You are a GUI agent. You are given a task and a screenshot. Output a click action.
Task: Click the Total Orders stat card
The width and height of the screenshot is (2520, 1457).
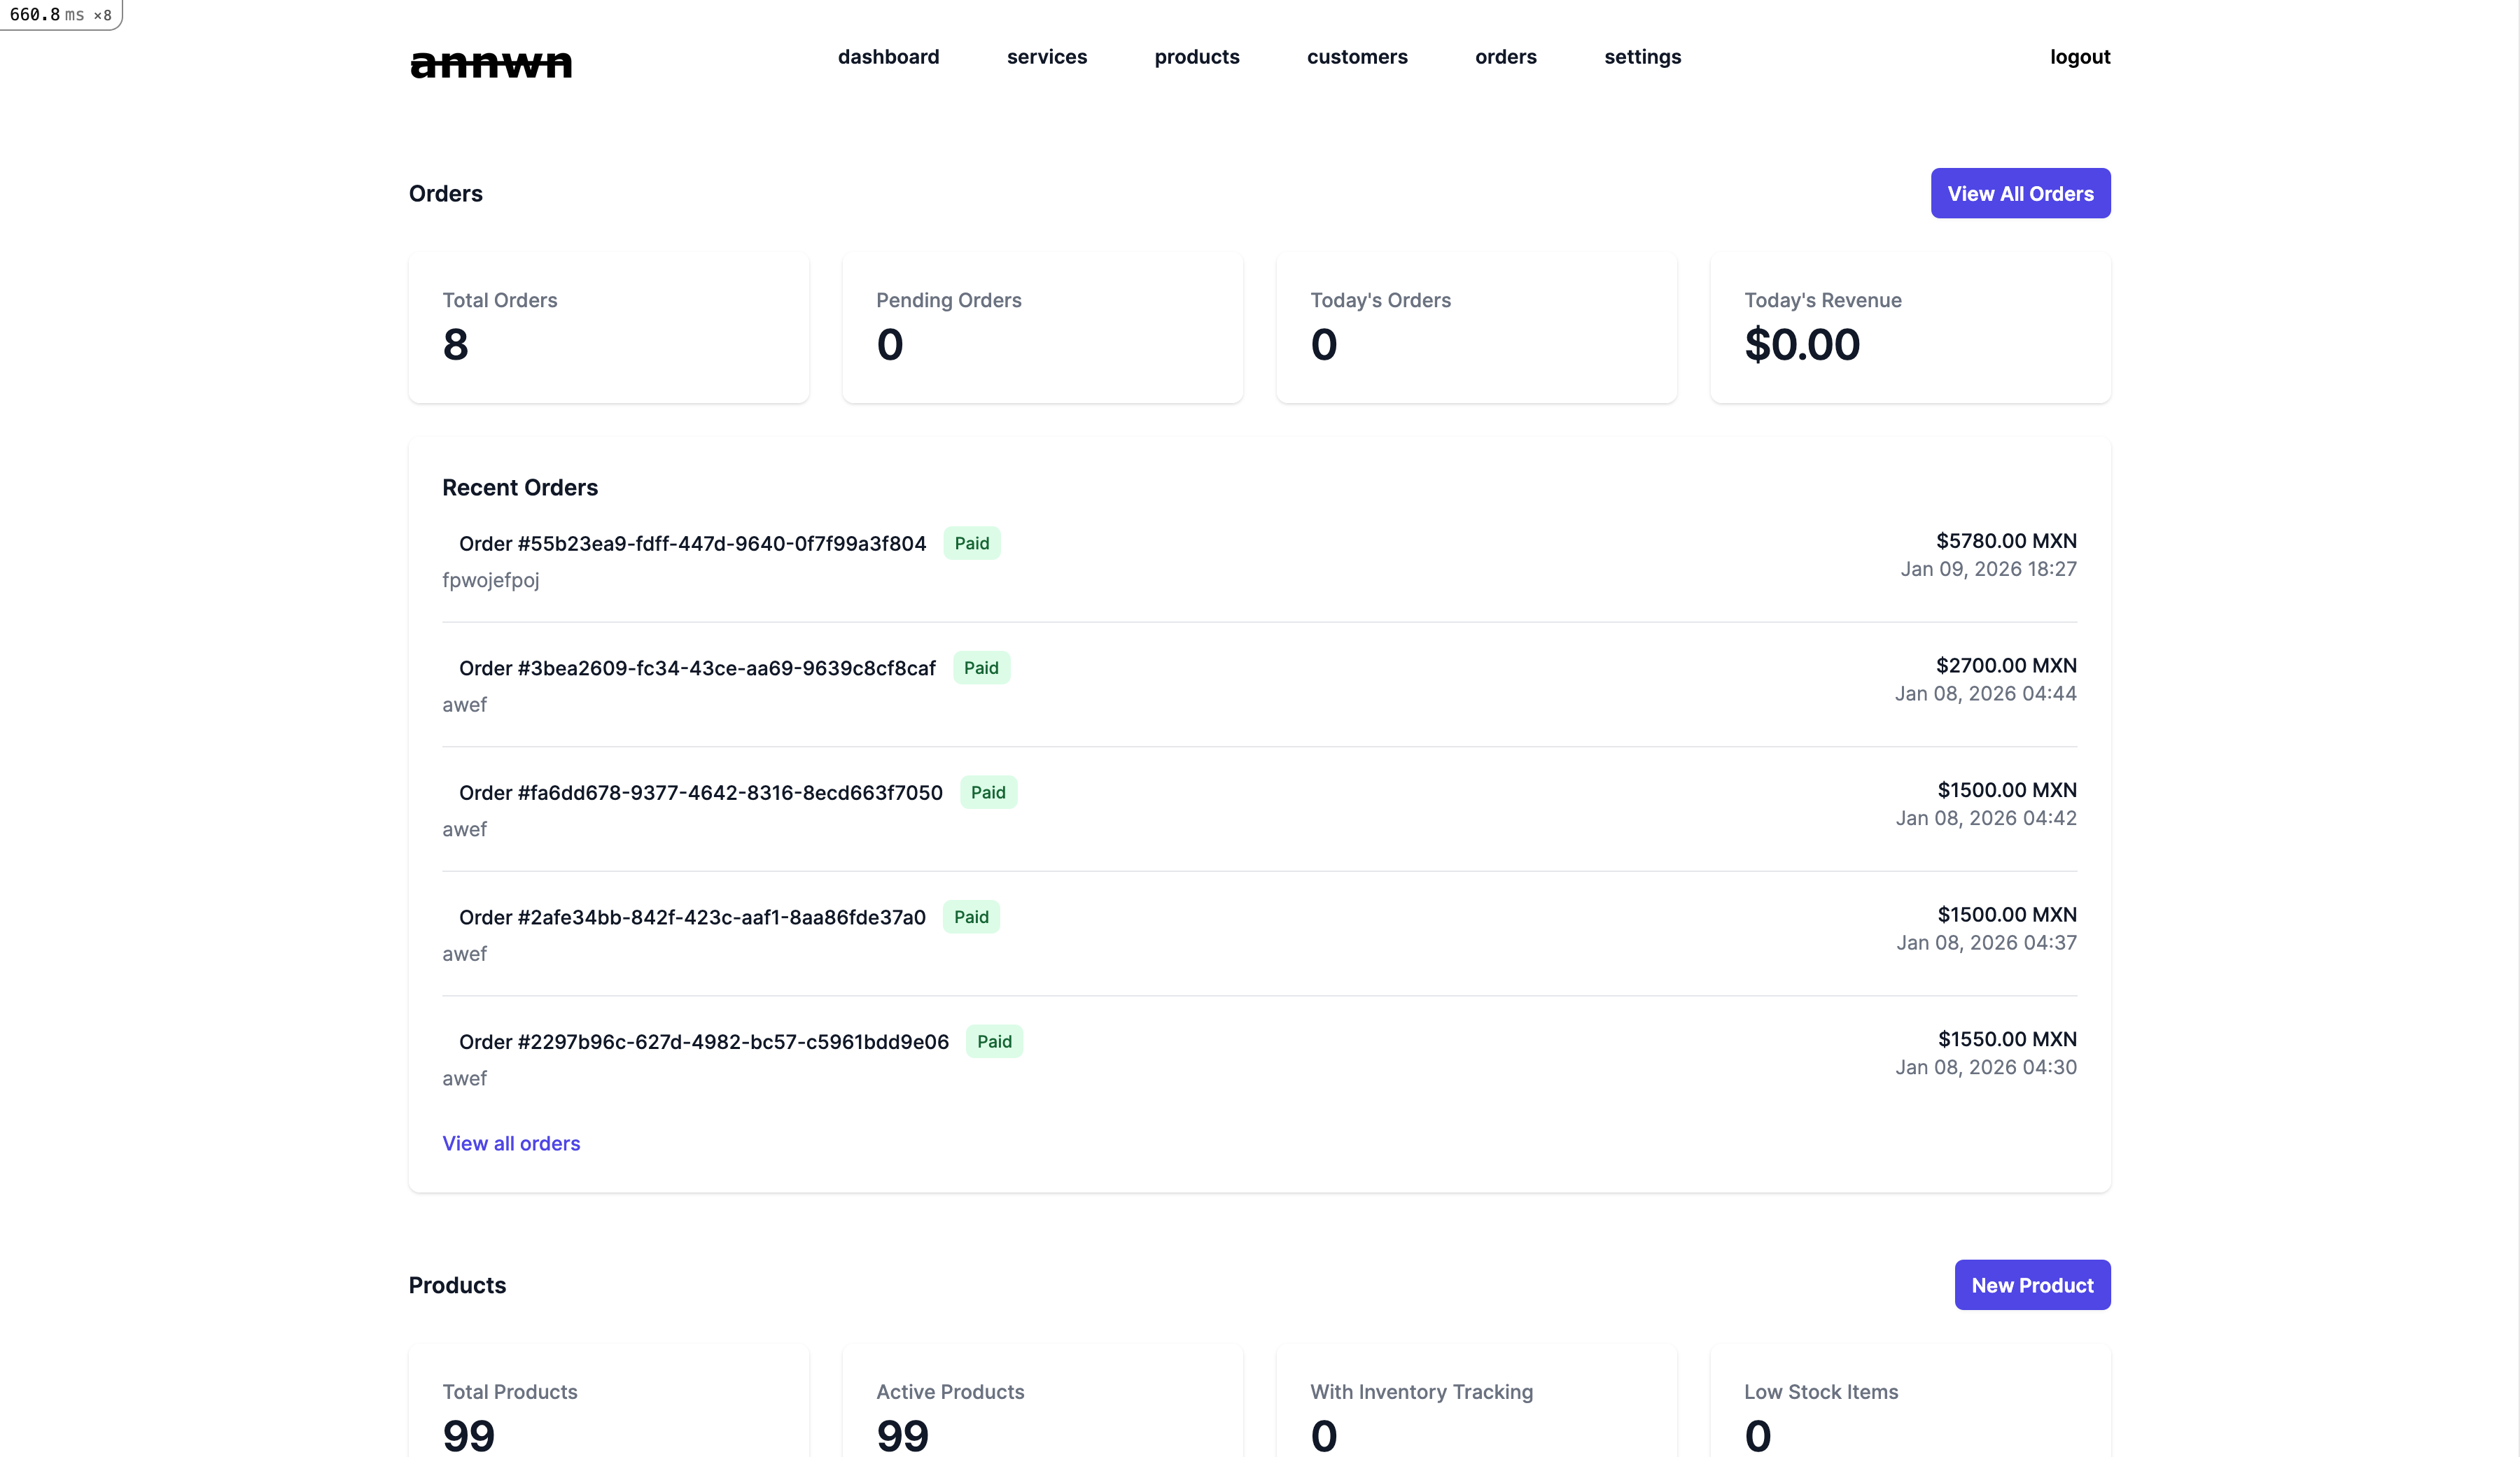pos(608,327)
